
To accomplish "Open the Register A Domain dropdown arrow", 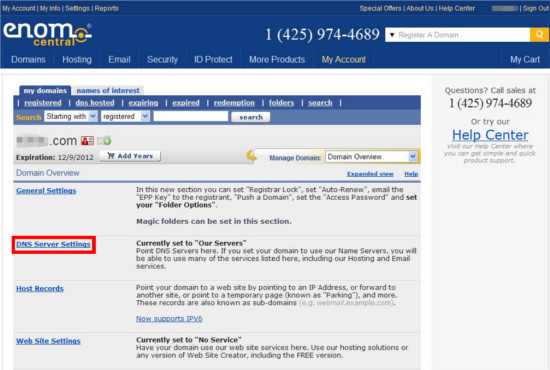I will [392, 35].
